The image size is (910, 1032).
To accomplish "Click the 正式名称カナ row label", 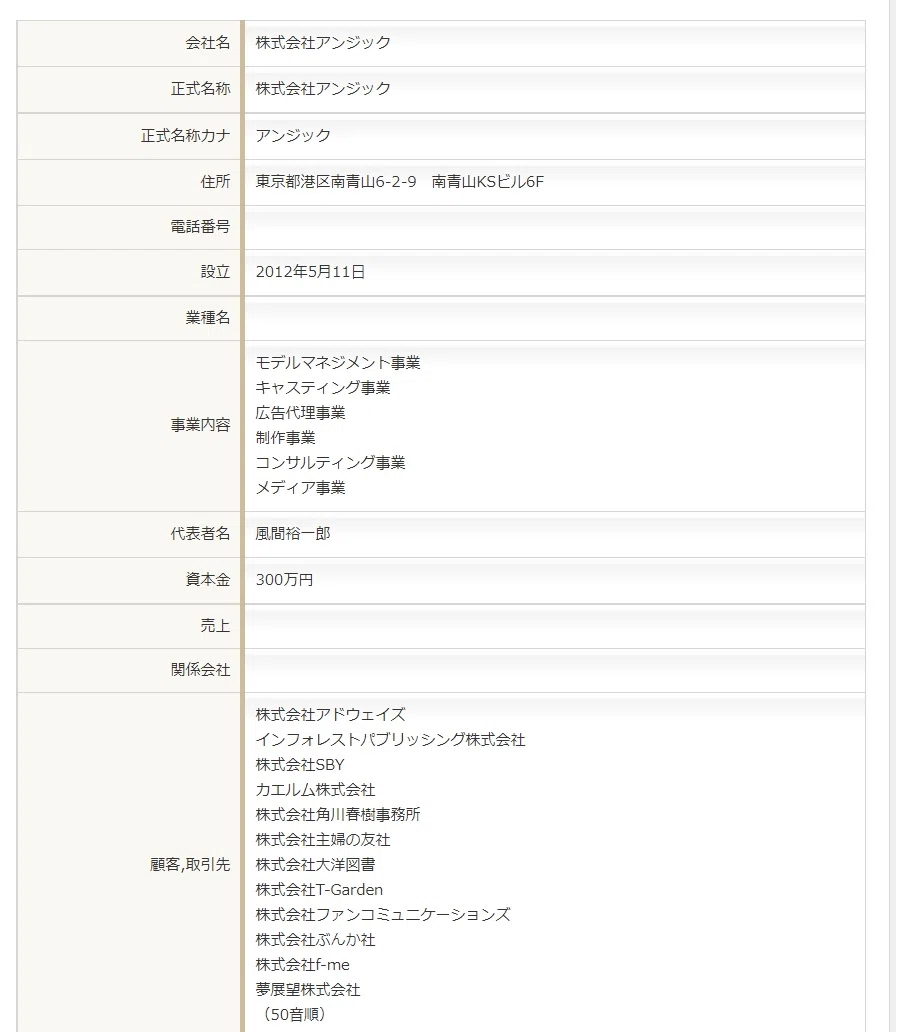I will 186,136.
